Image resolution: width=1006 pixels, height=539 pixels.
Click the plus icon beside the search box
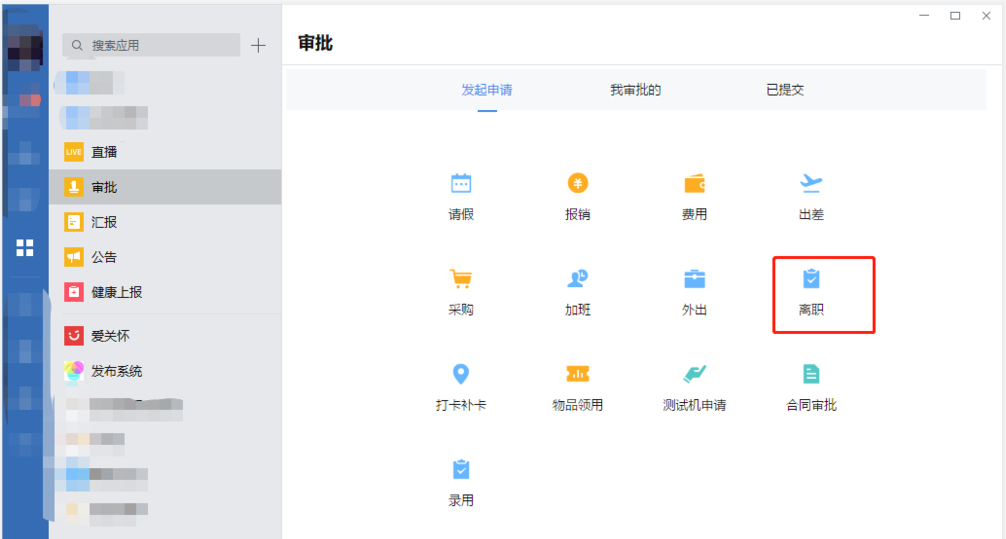[x=258, y=46]
